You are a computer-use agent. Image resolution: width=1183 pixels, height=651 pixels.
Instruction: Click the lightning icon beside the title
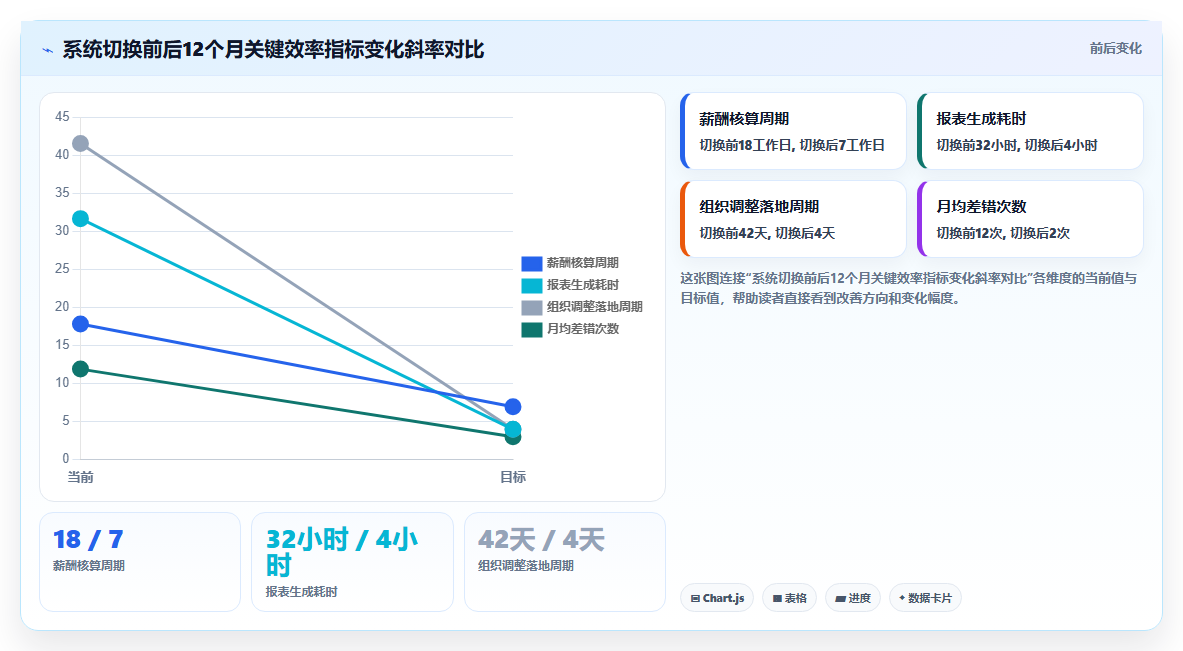(x=48, y=51)
